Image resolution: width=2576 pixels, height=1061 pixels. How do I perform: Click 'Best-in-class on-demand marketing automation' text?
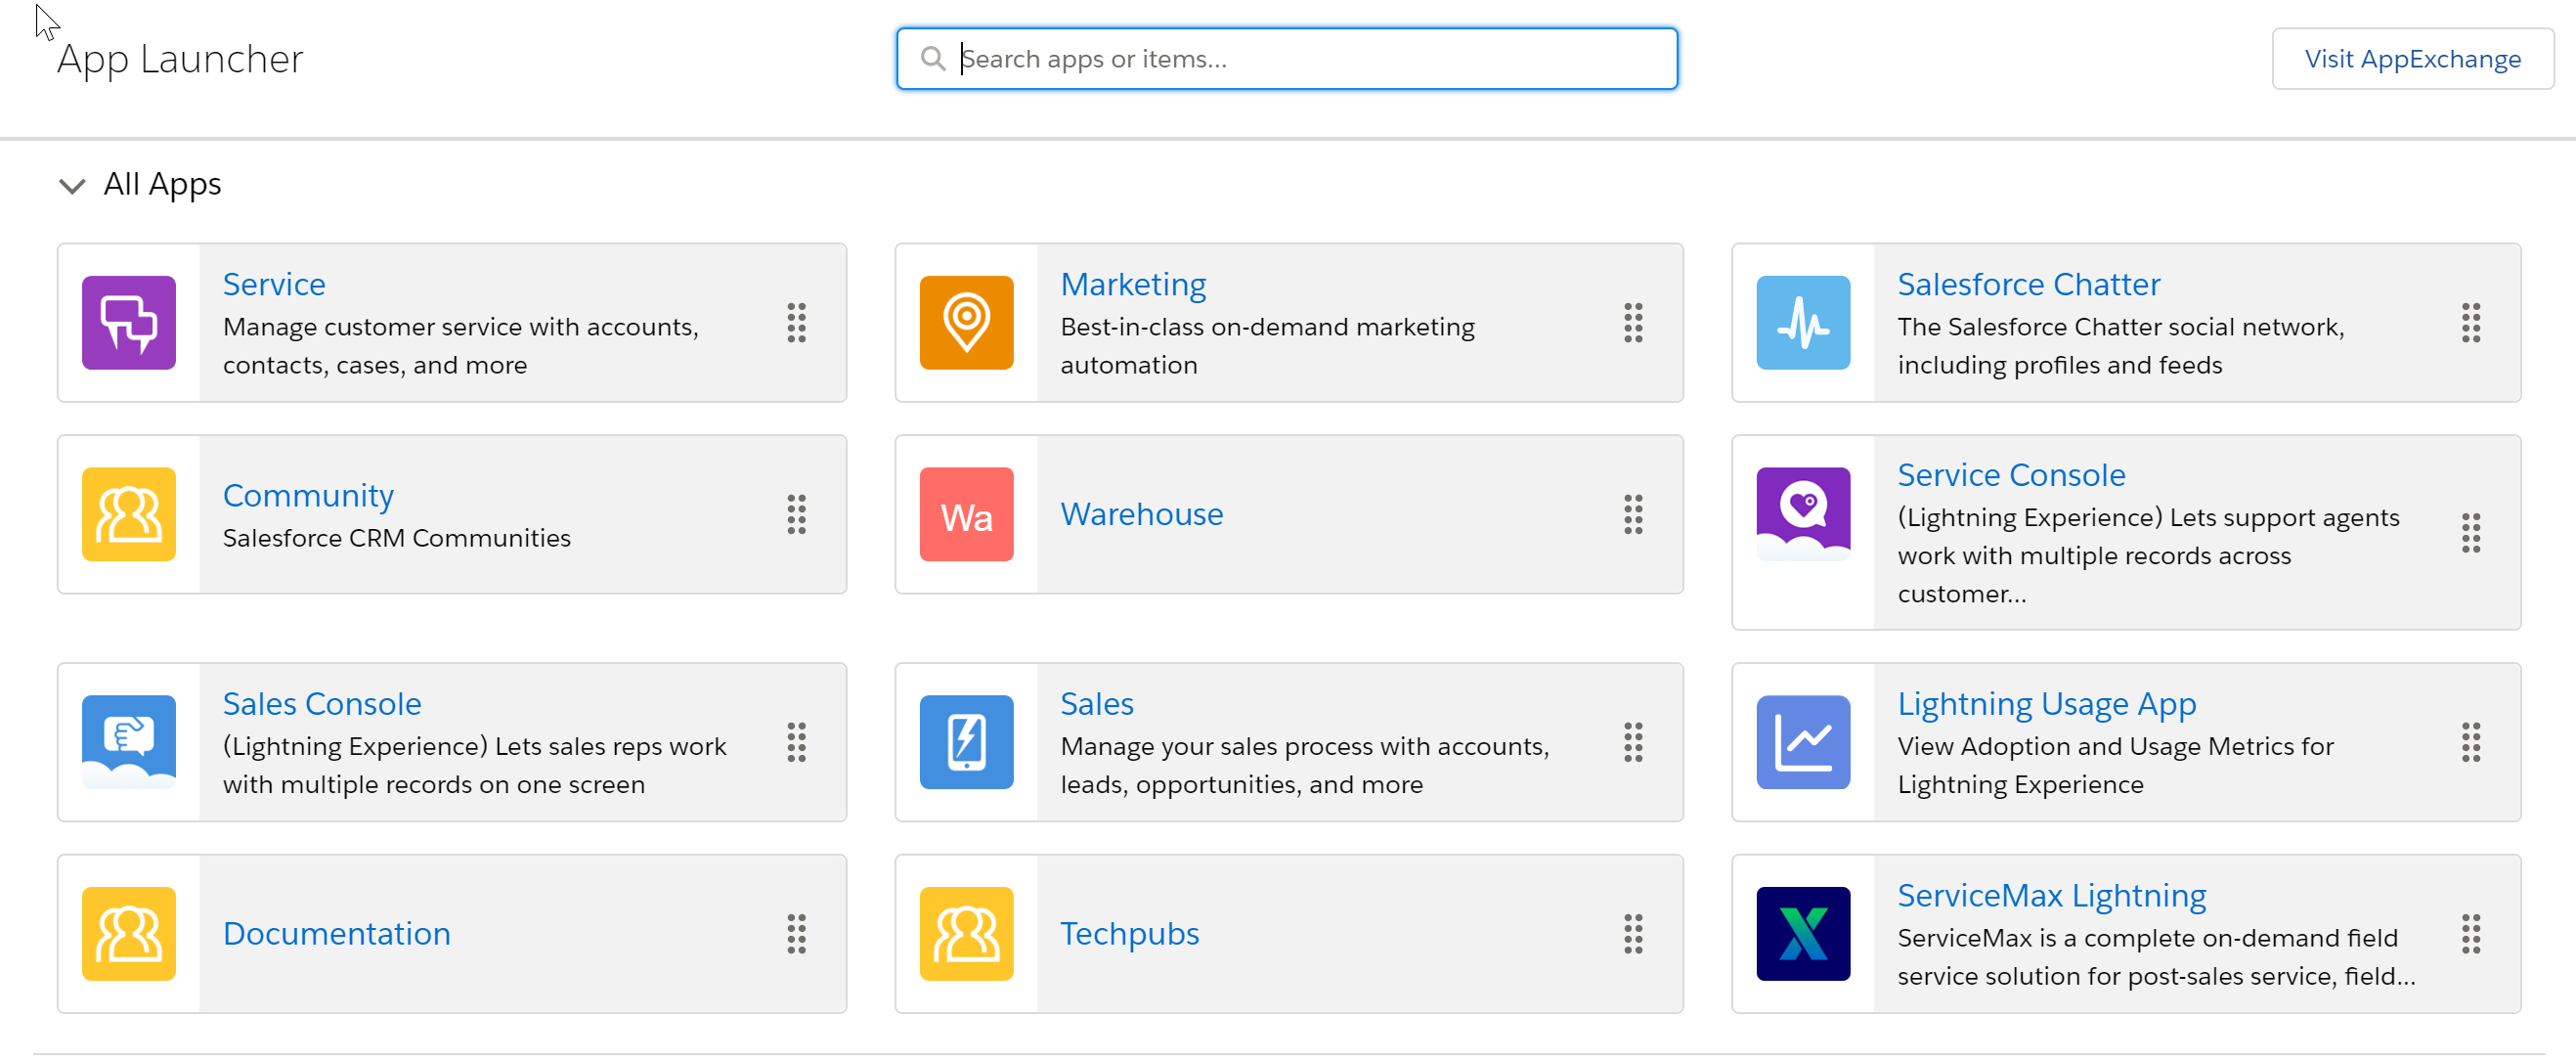[1267, 346]
